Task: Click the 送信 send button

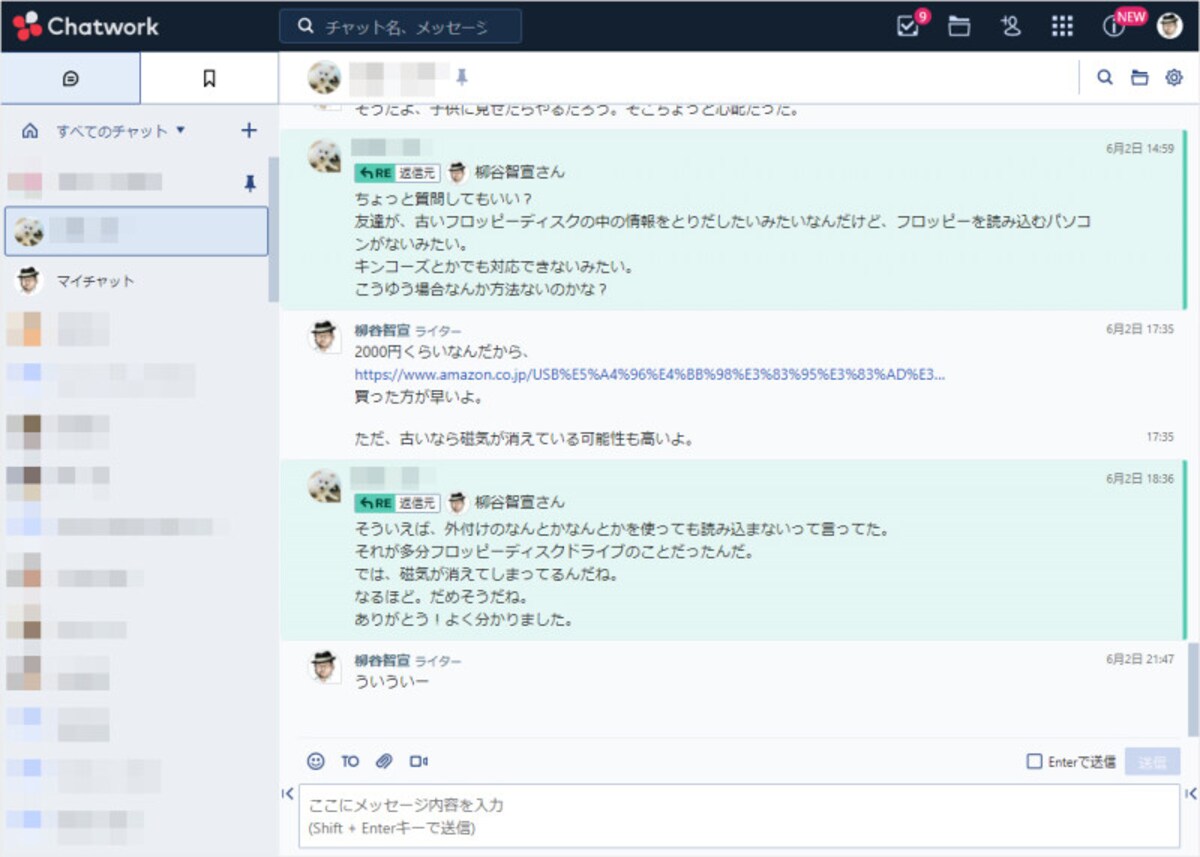Action: point(1152,762)
